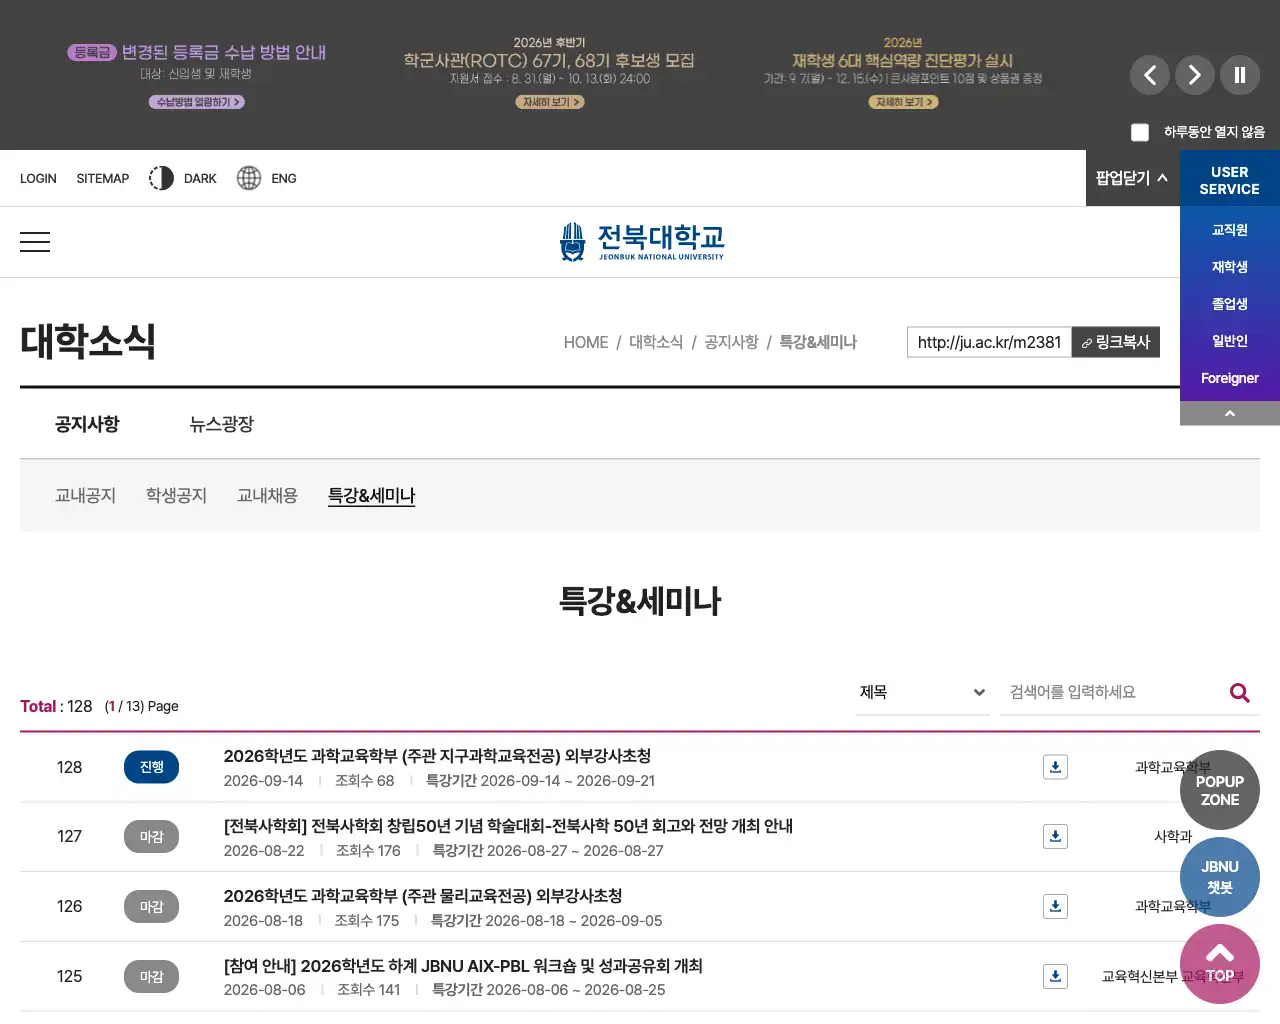Viewport: 1280px width, 1024px height.
Task: Click the DARK mode label
Action: 200,178
